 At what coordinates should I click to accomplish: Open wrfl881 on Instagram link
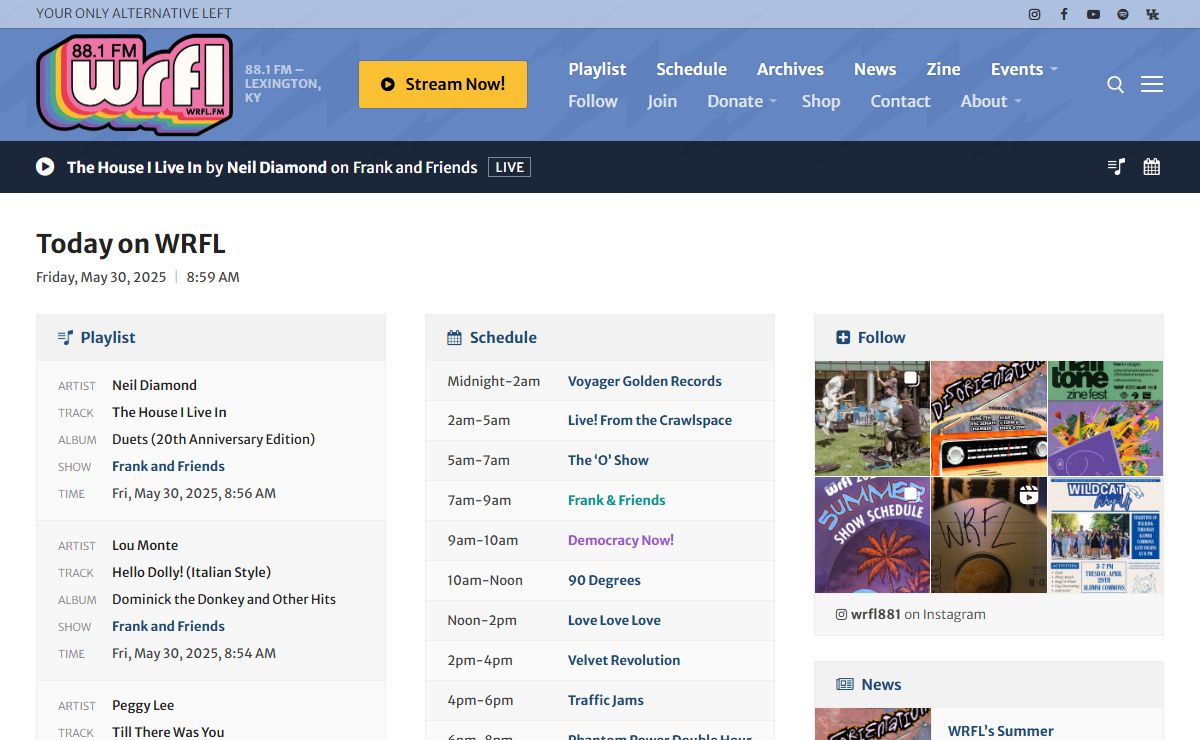910,614
